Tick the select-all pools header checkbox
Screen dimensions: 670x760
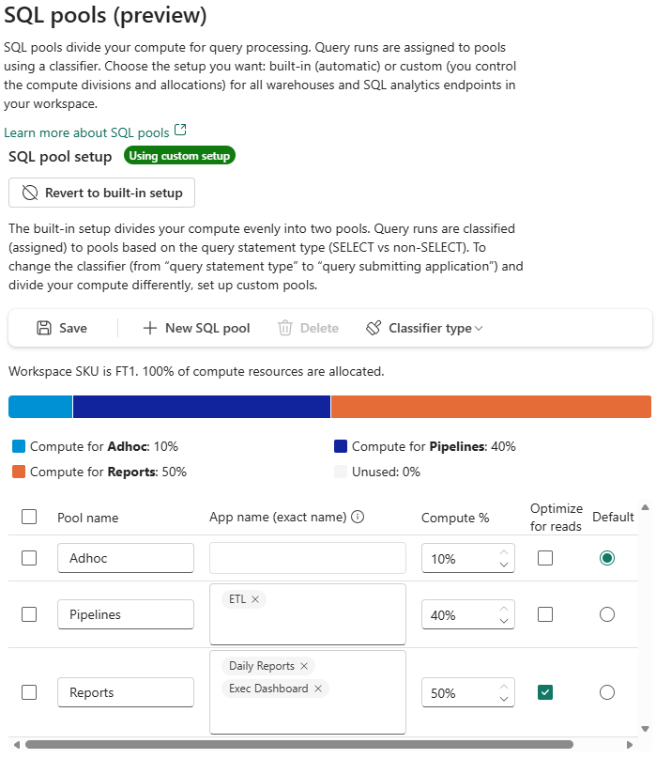[29, 517]
